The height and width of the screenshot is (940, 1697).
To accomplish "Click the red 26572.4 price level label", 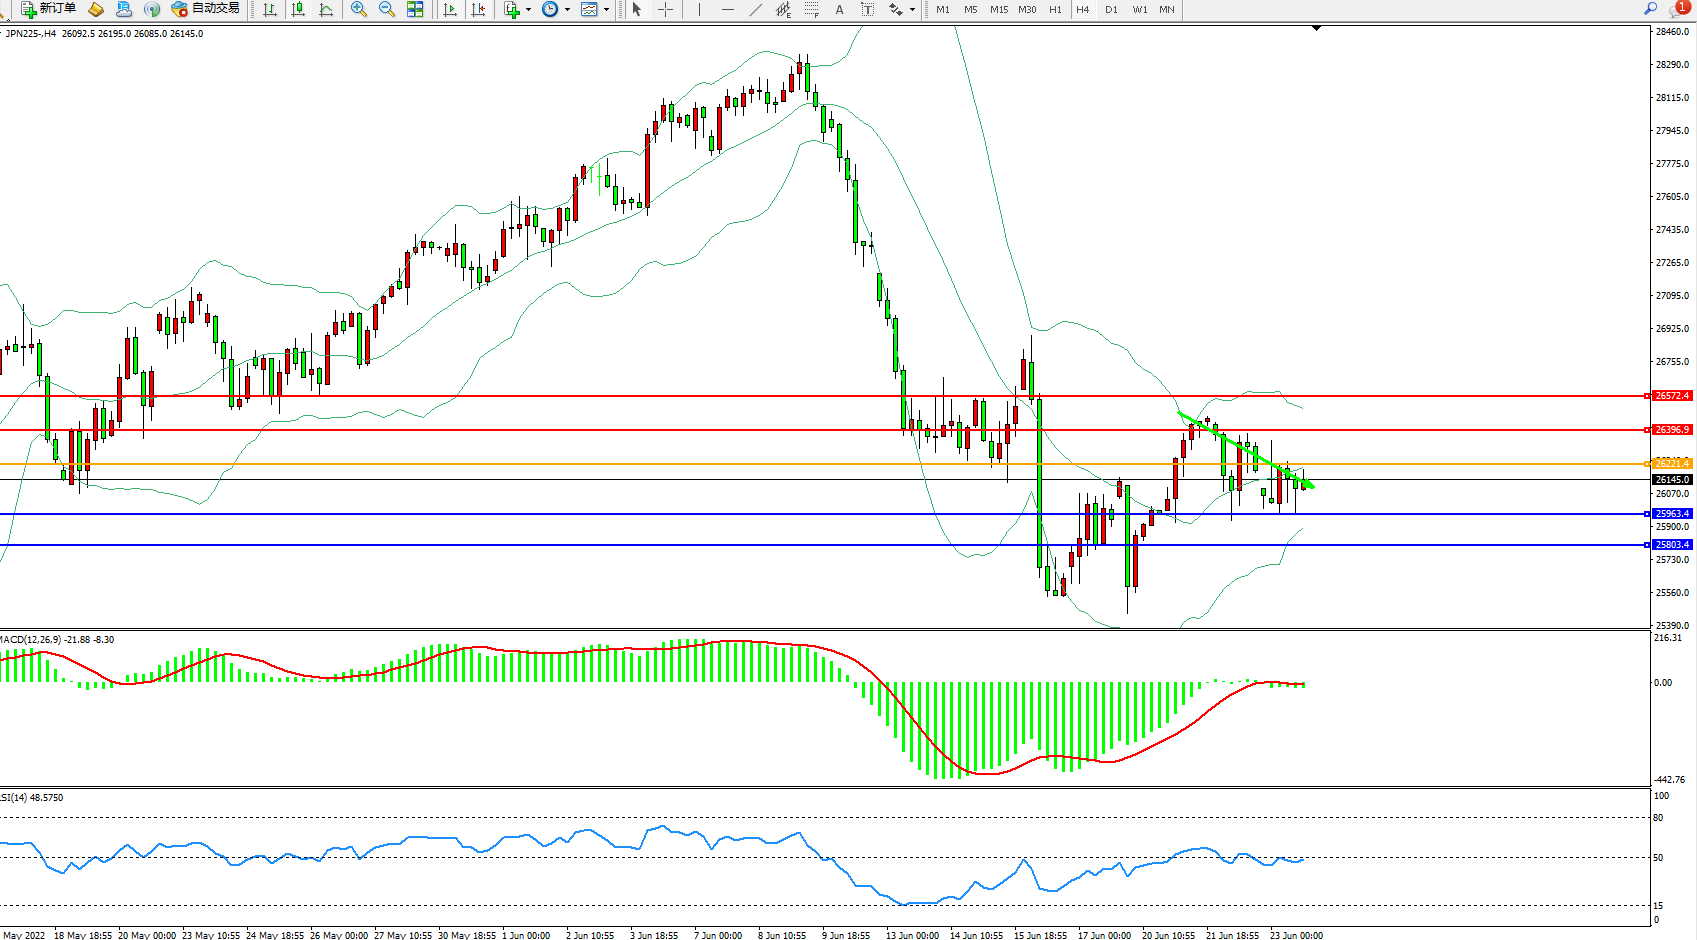I will [x=1671, y=396].
